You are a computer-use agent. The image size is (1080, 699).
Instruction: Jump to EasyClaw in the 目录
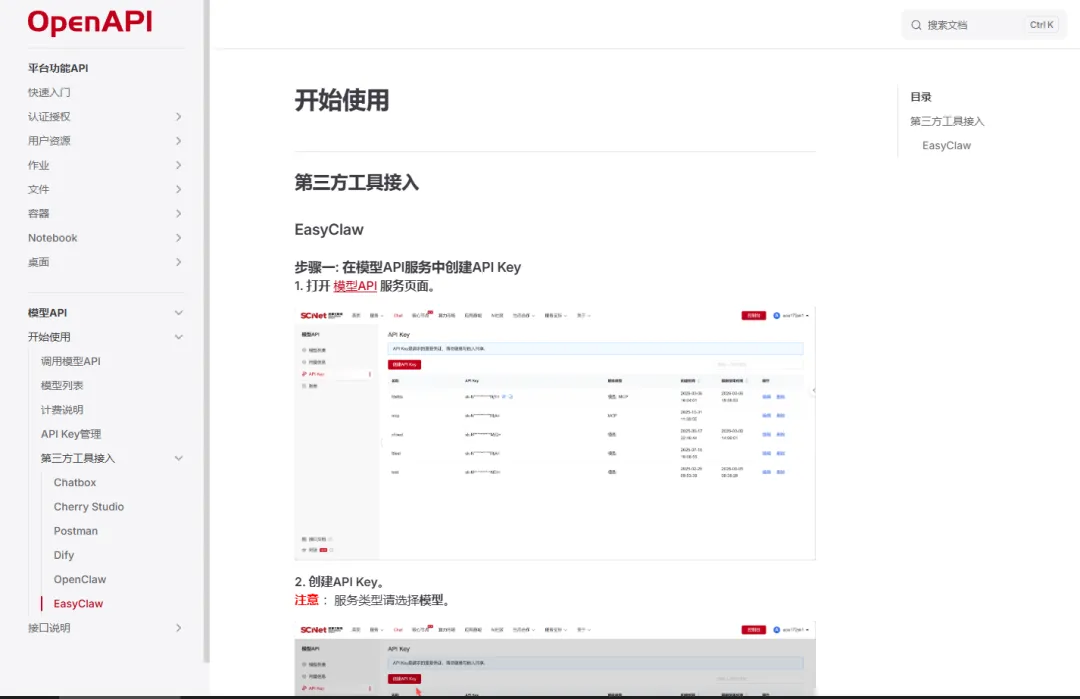click(946, 145)
